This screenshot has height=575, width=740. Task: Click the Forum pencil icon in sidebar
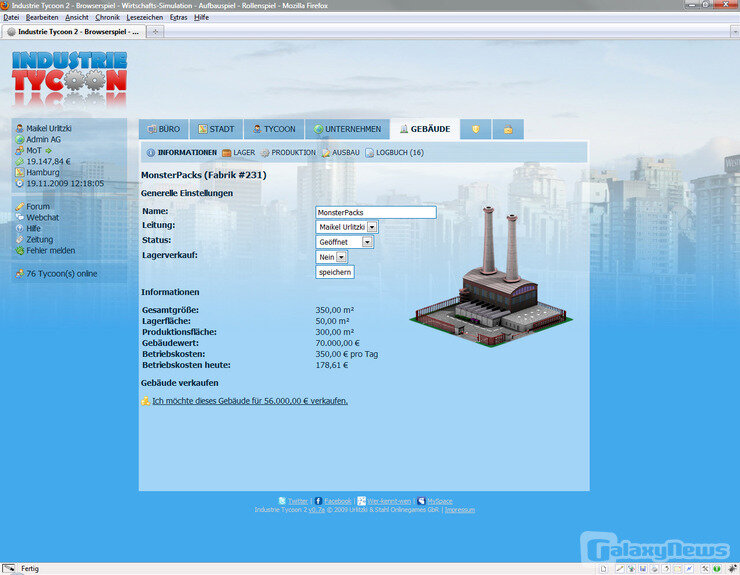(x=19, y=207)
